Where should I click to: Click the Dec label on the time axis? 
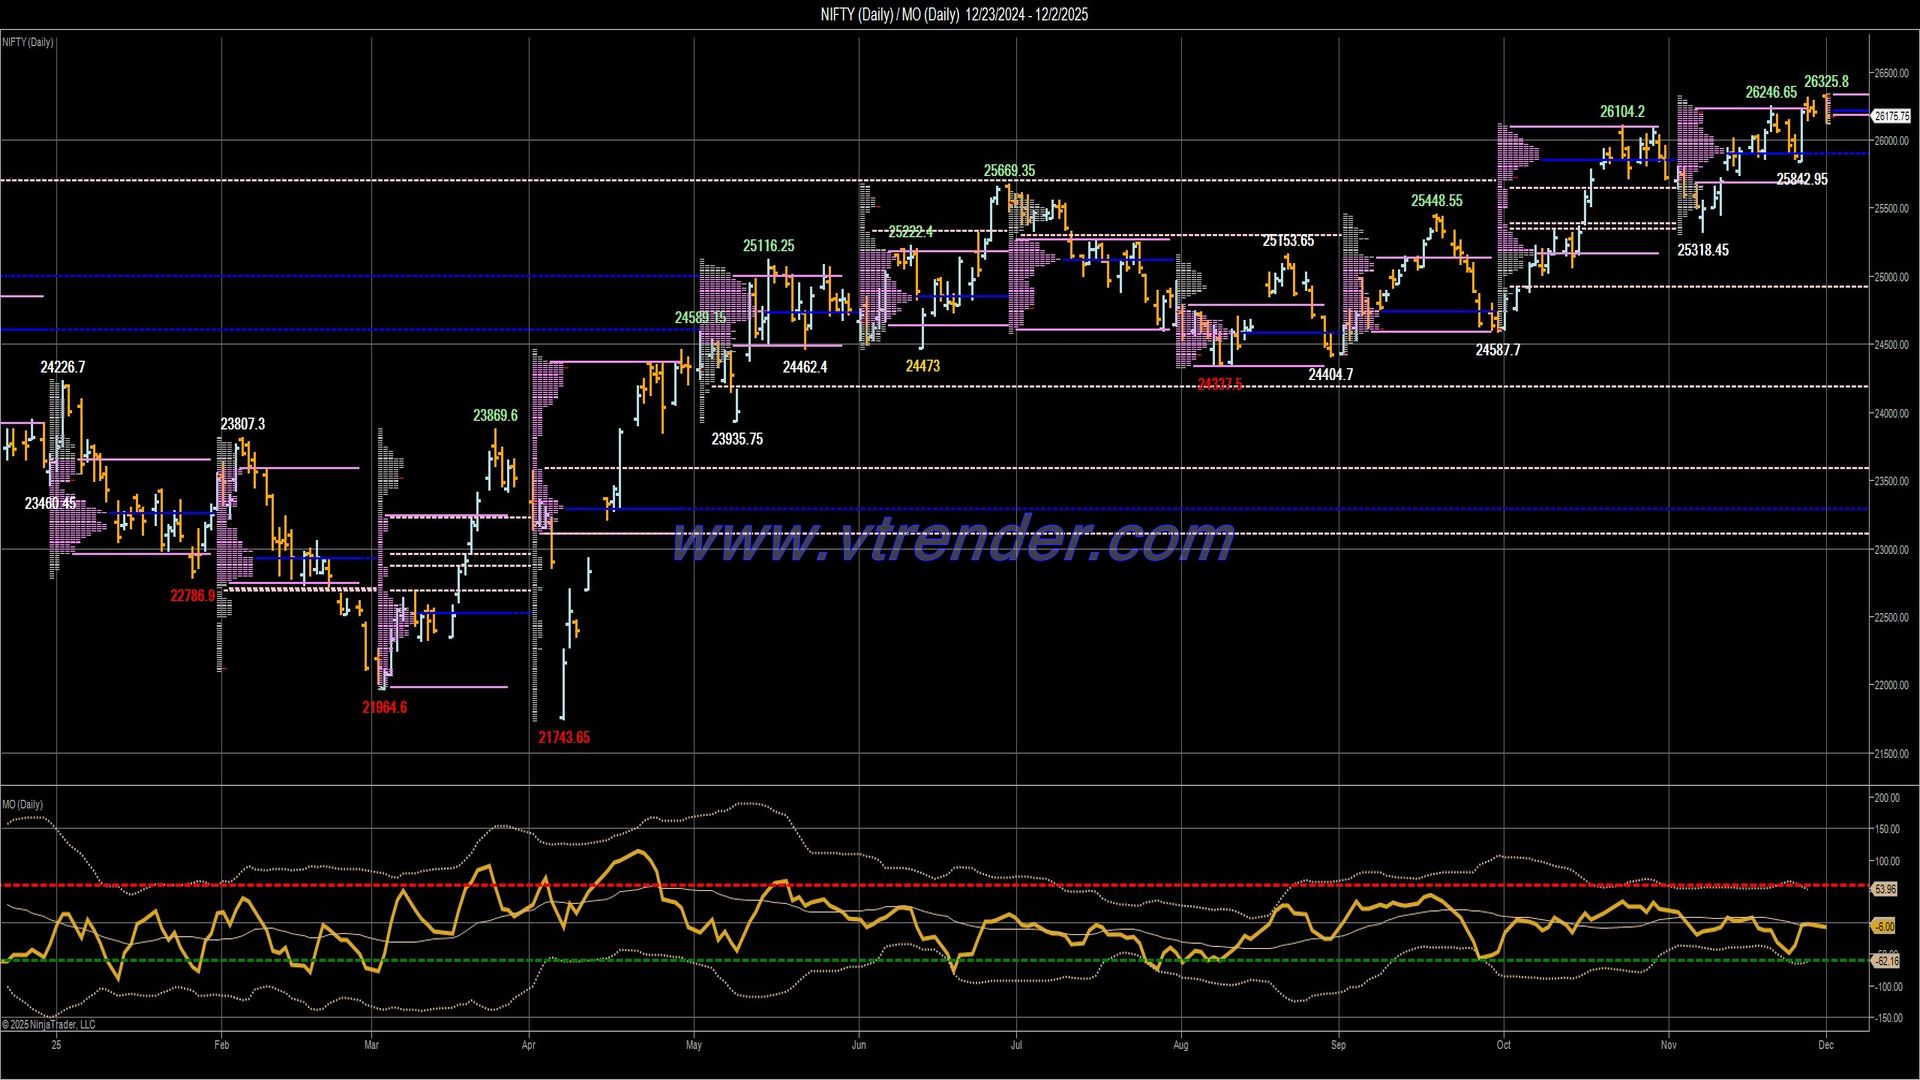[x=1828, y=1044]
